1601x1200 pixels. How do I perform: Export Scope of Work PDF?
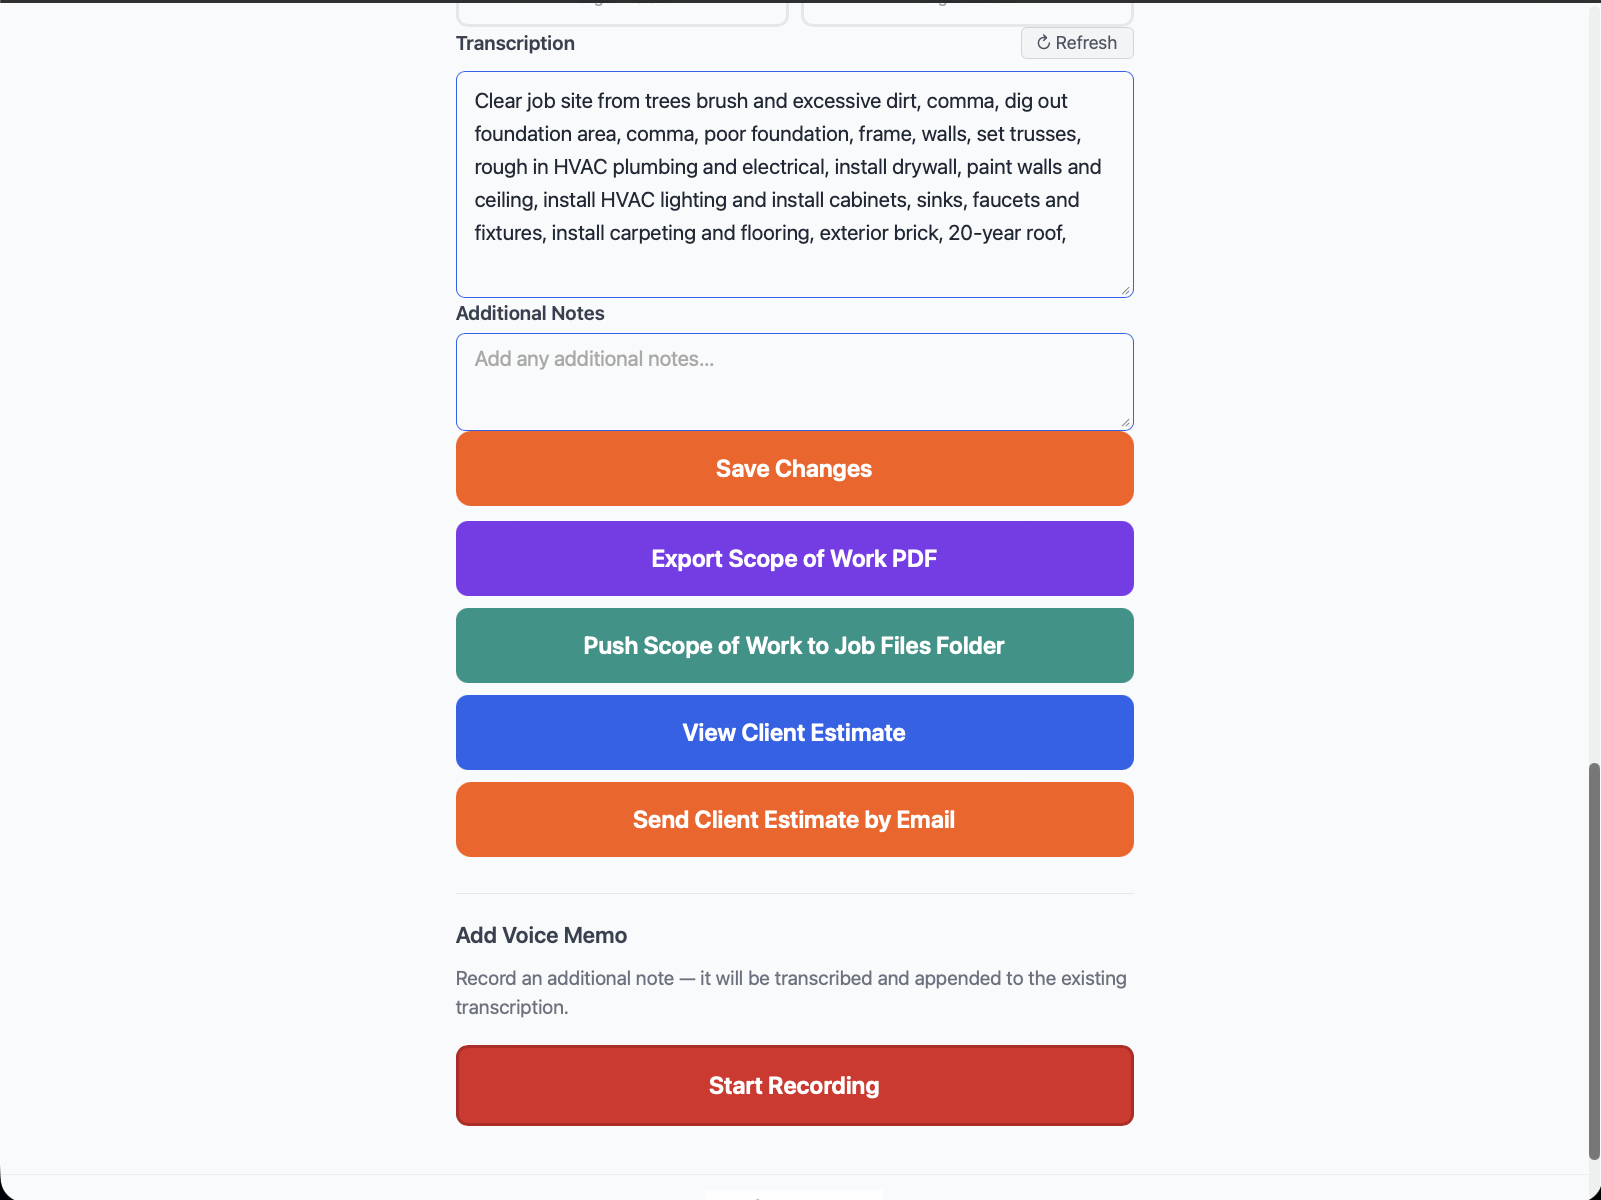coord(793,558)
